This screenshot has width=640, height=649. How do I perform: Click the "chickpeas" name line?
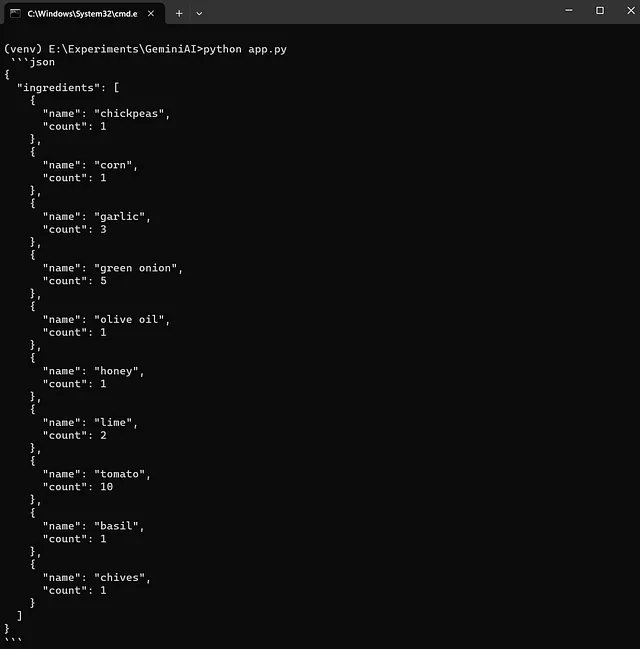pos(106,113)
